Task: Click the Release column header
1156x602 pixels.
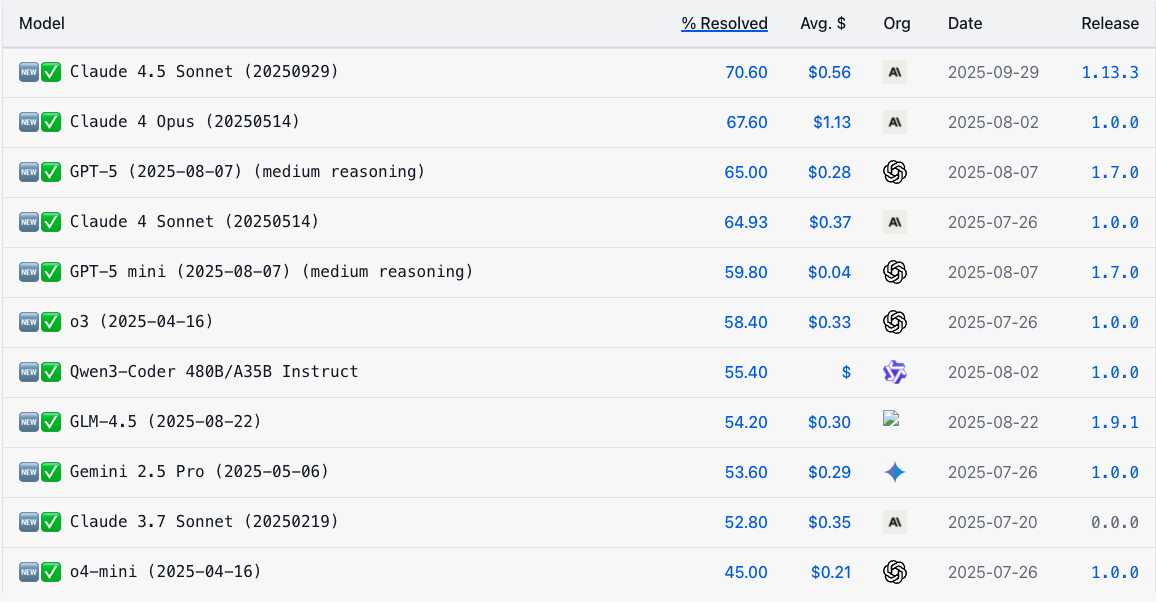Action: click(1109, 23)
